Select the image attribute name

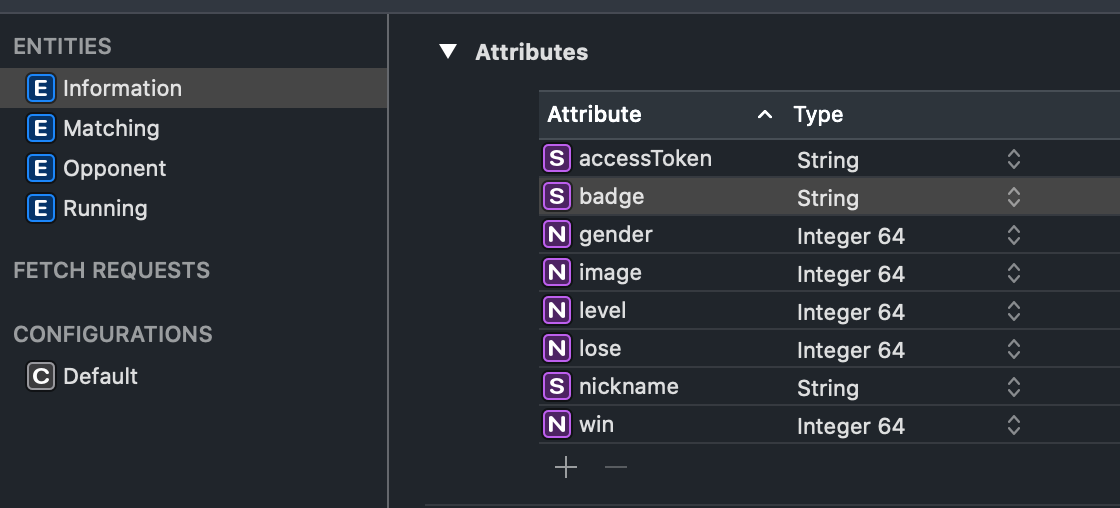[610, 273]
